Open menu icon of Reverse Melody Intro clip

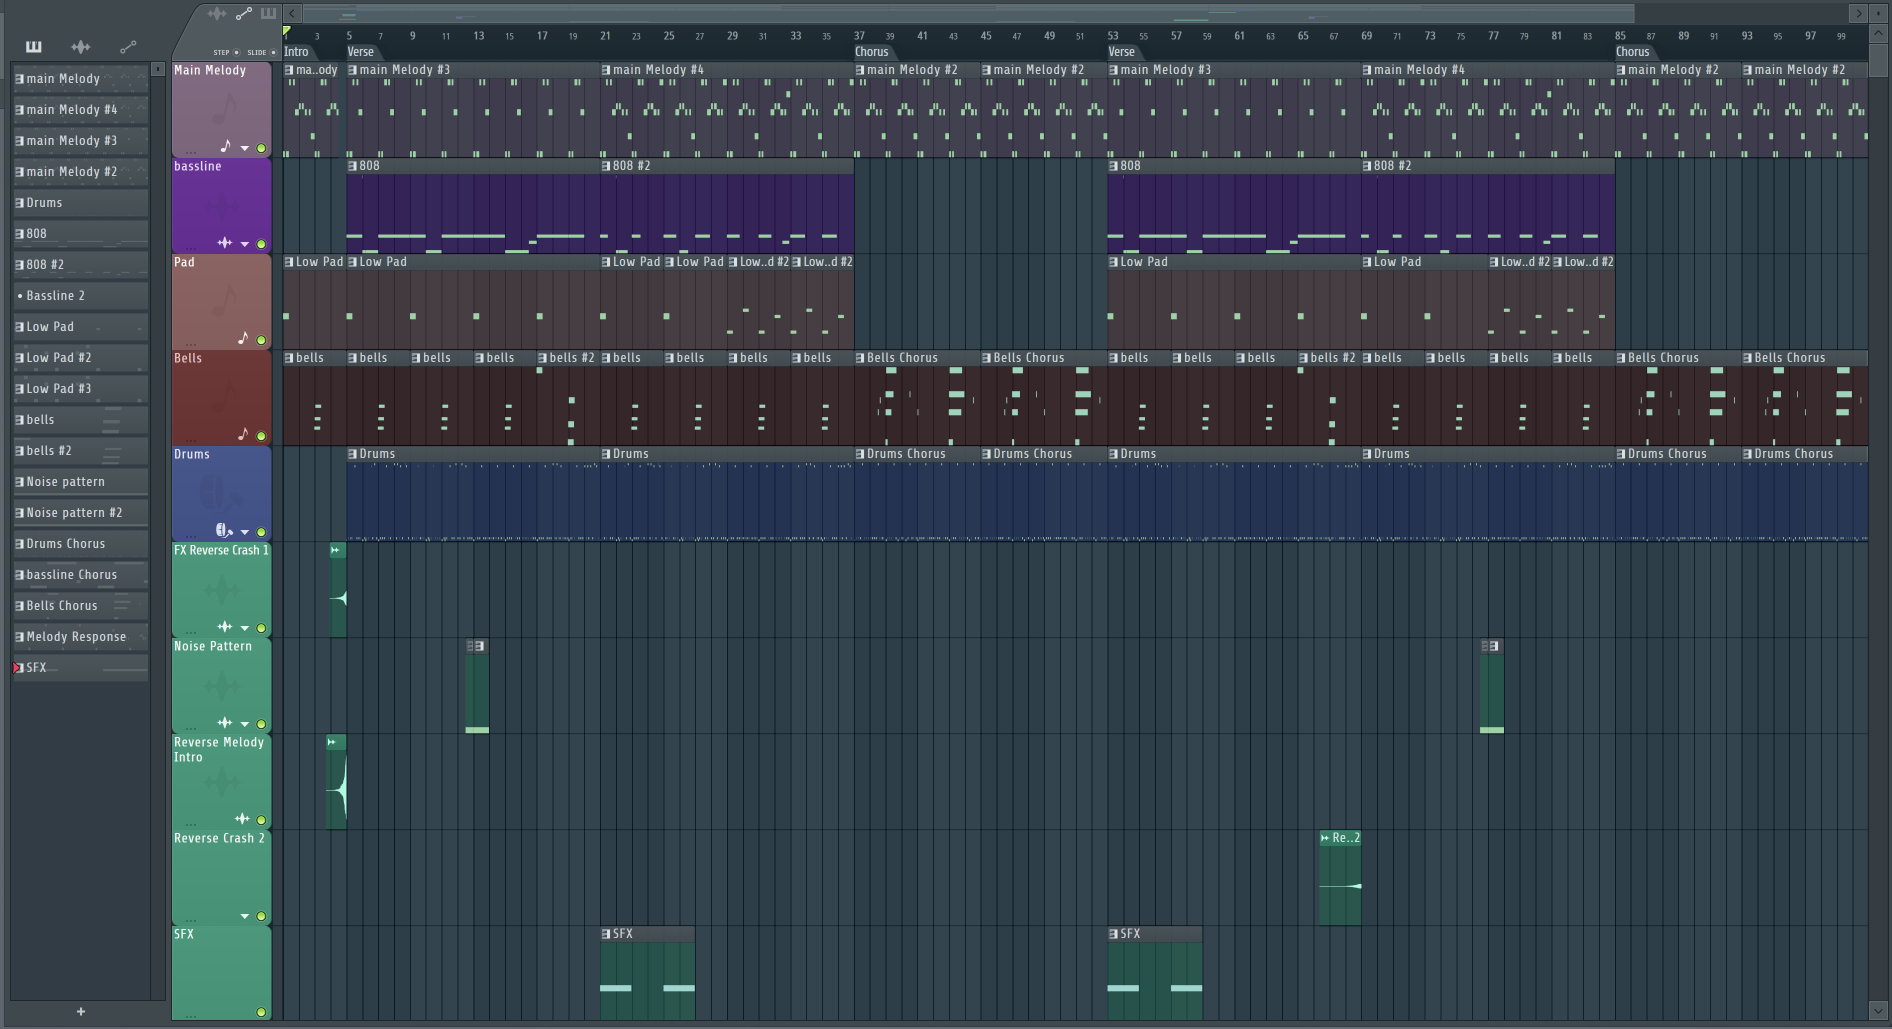(332, 742)
